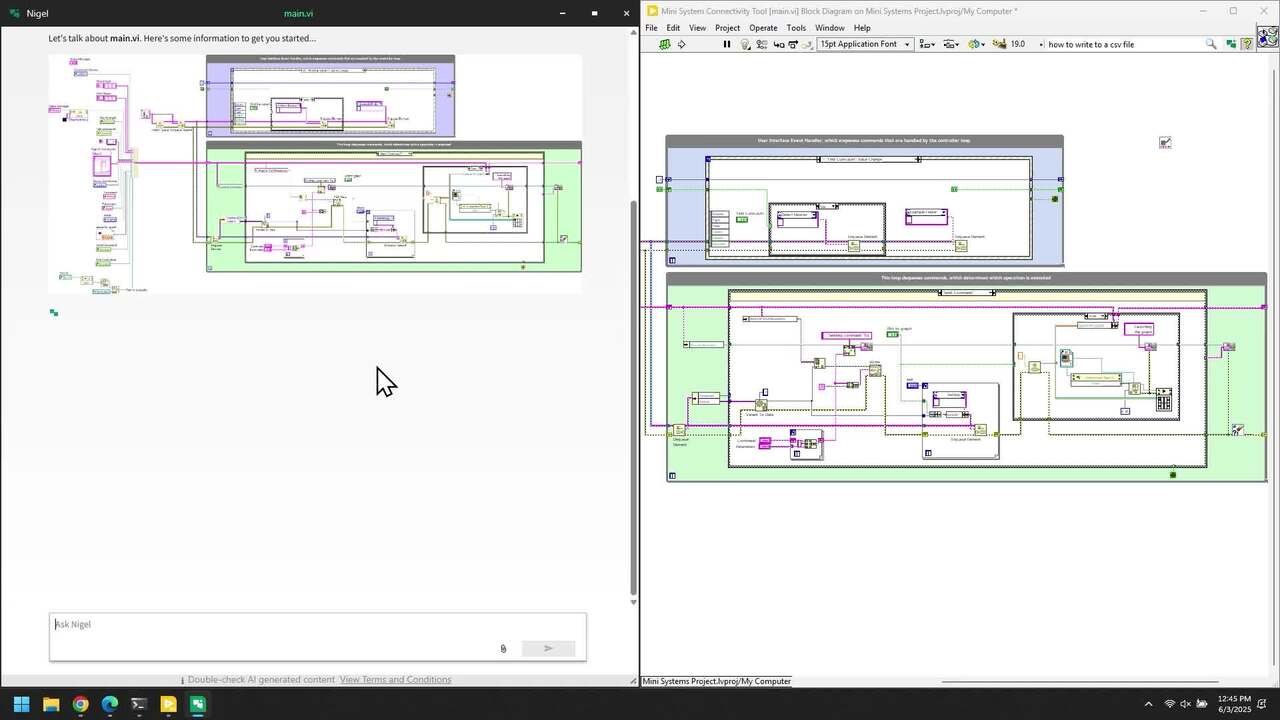The width and height of the screenshot is (1280, 720).
Task: Open the Operate menu
Action: [763, 27]
